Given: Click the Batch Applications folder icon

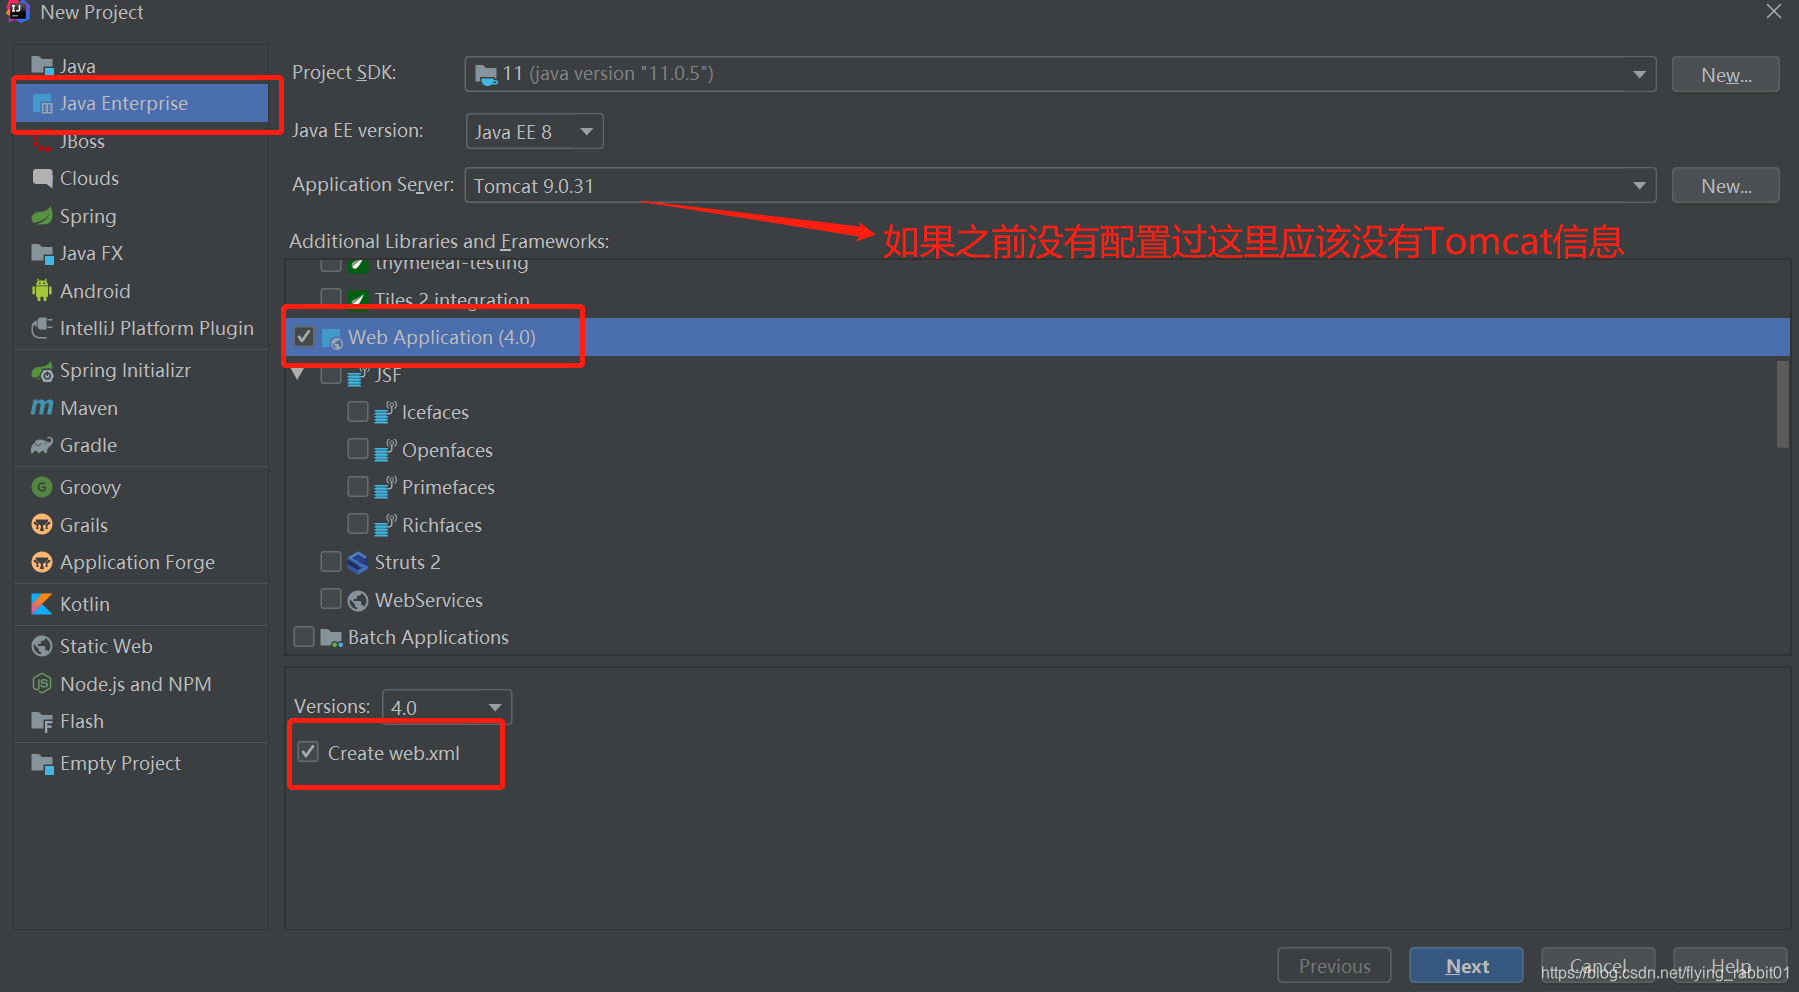Looking at the screenshot, I should point(331,638).
